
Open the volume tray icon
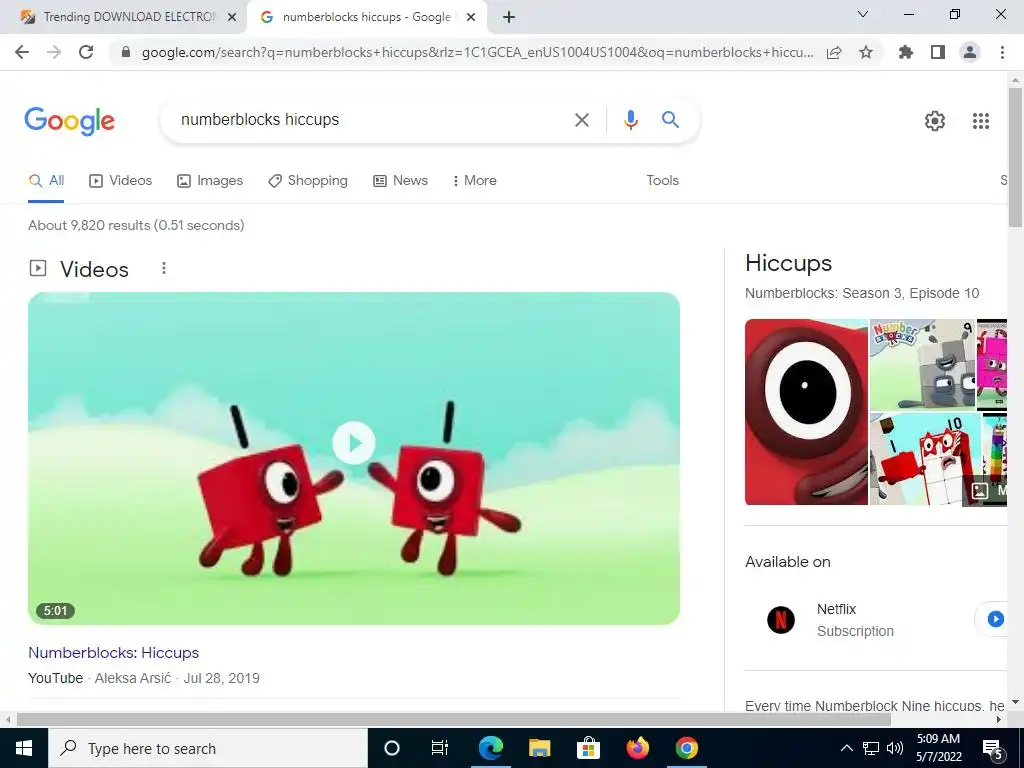pyautogui.click(x=895, y=748)
